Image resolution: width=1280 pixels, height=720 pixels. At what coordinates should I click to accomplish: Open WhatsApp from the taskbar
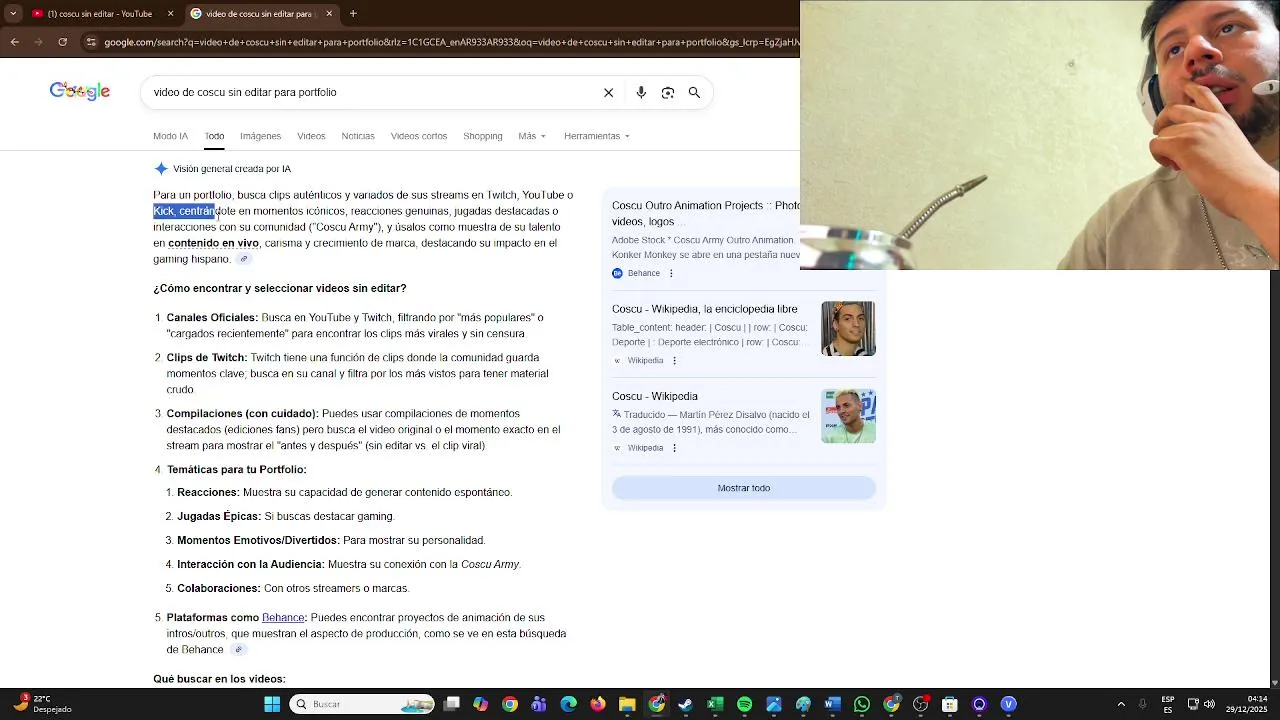click(862, 704)
